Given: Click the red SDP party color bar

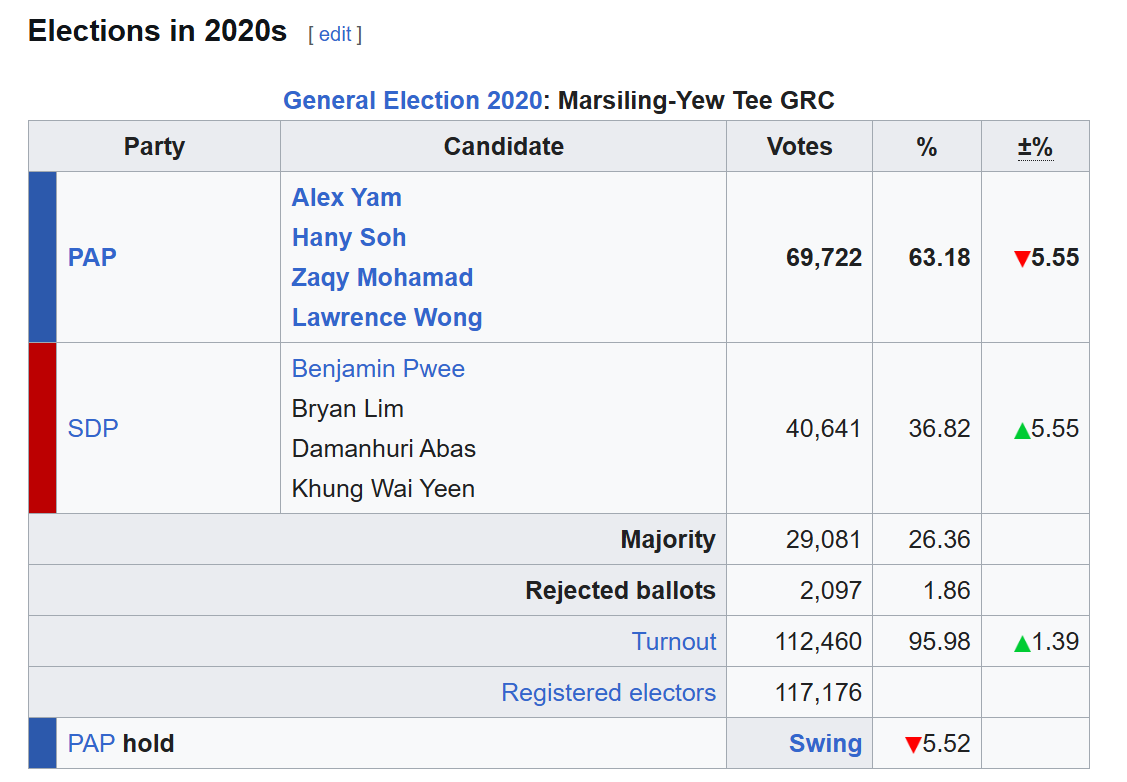Looking at the screenshot, I should [x=43, y=428].
